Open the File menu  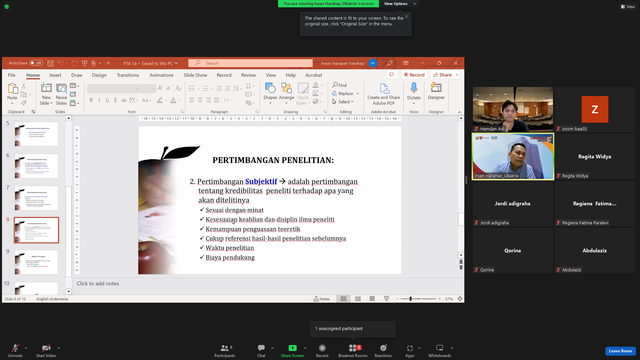(11, 75)
